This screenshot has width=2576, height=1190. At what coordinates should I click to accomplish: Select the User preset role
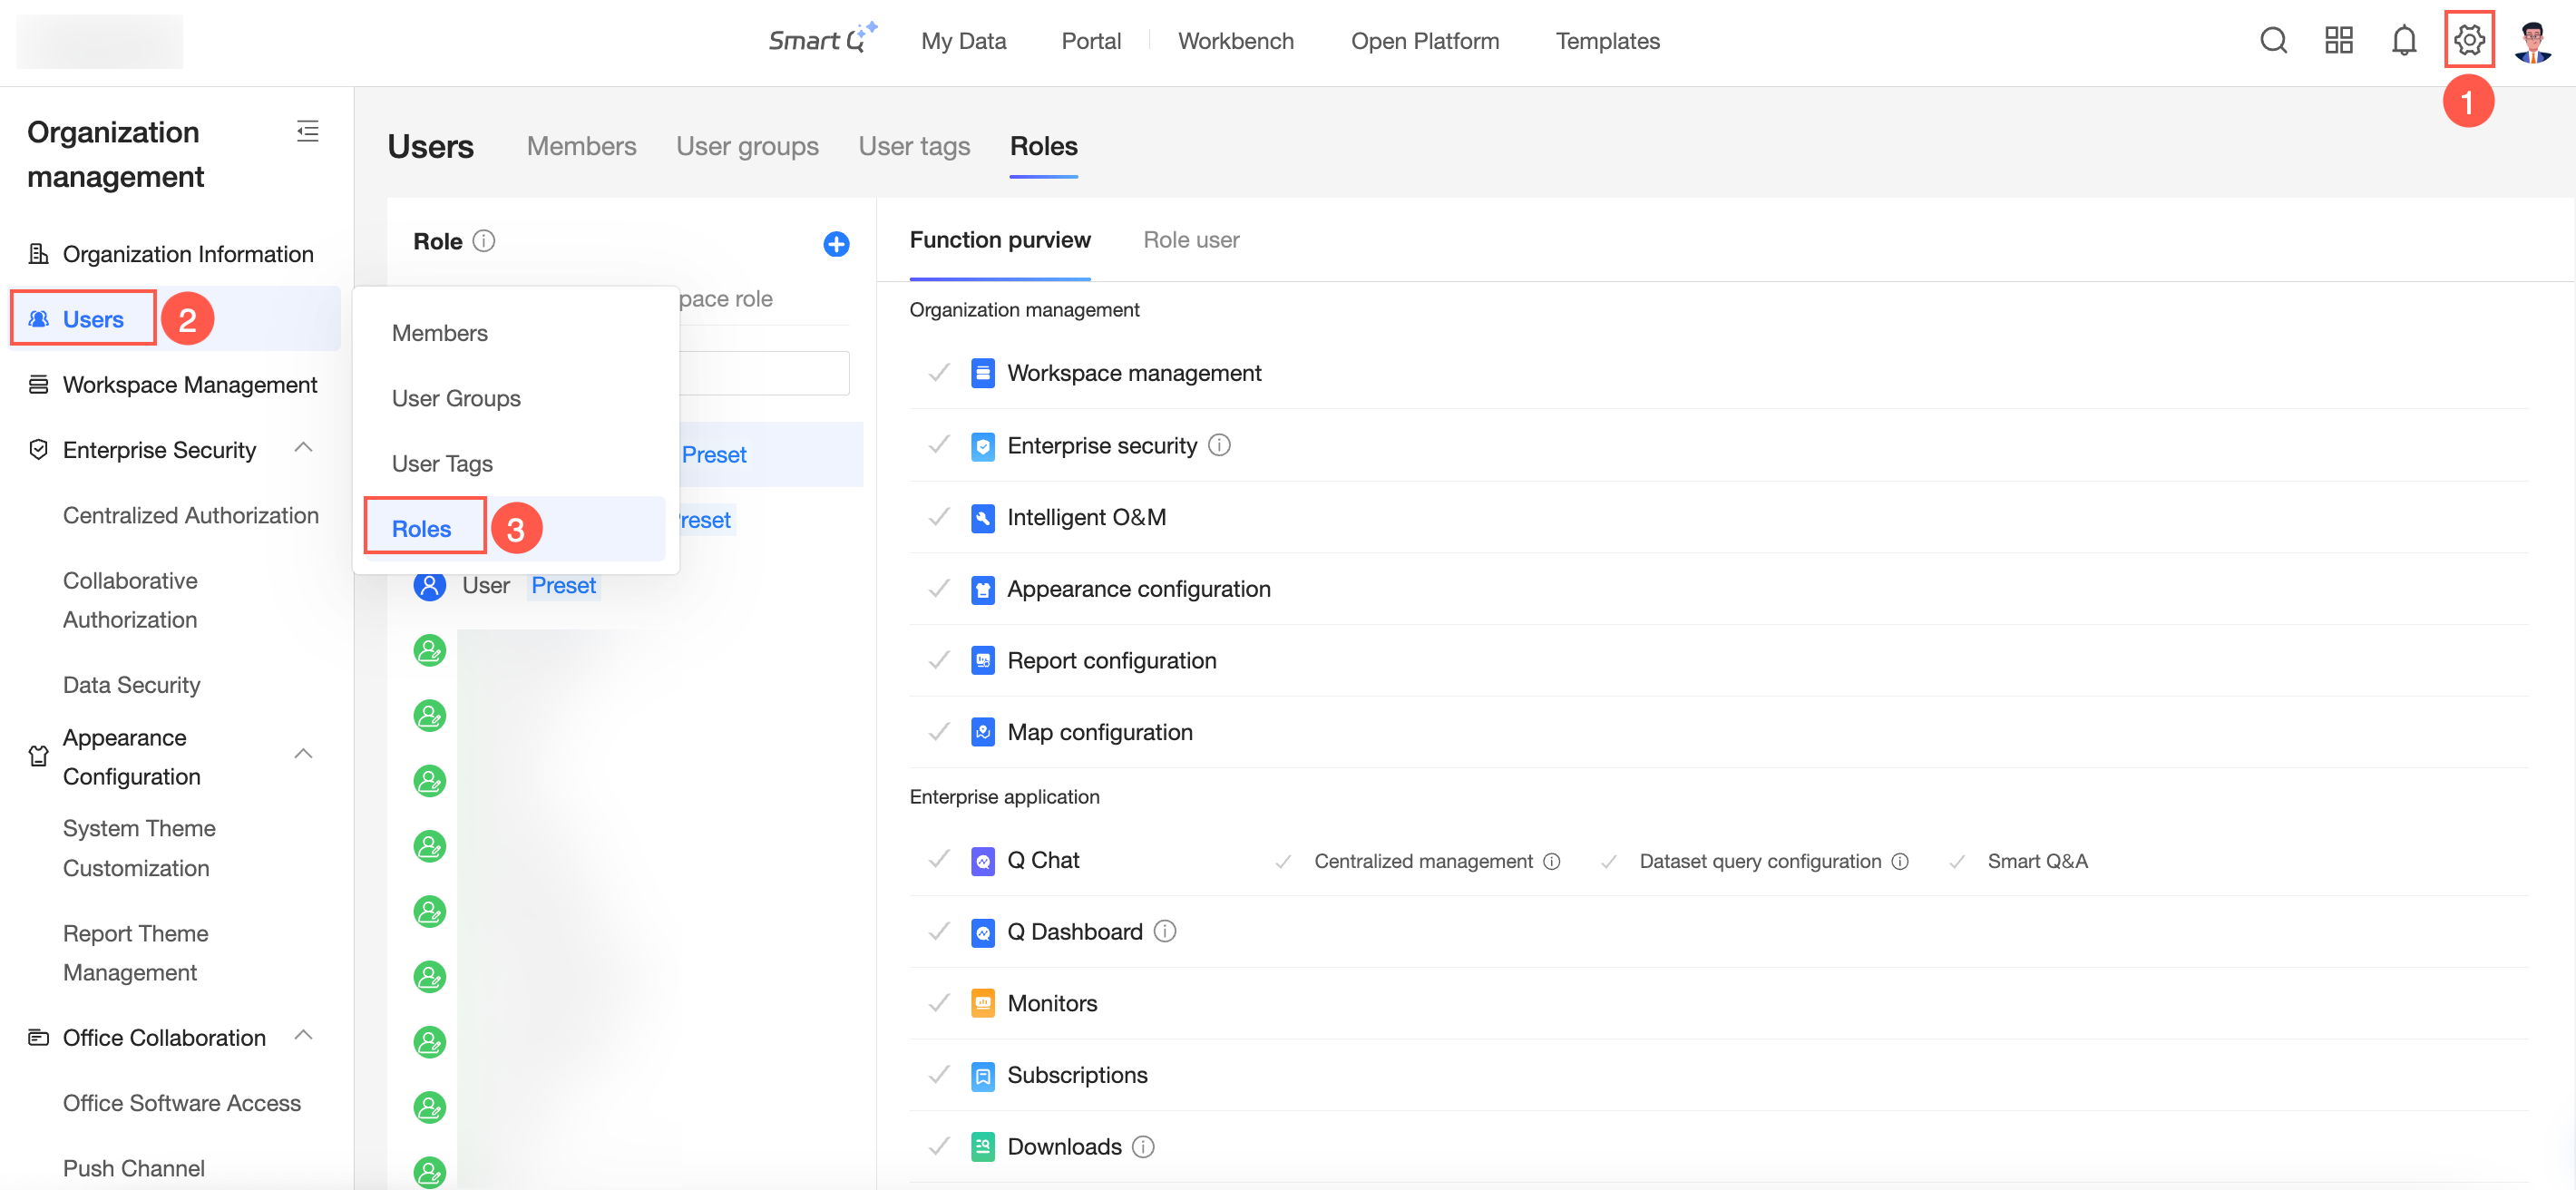click(486, 585)
